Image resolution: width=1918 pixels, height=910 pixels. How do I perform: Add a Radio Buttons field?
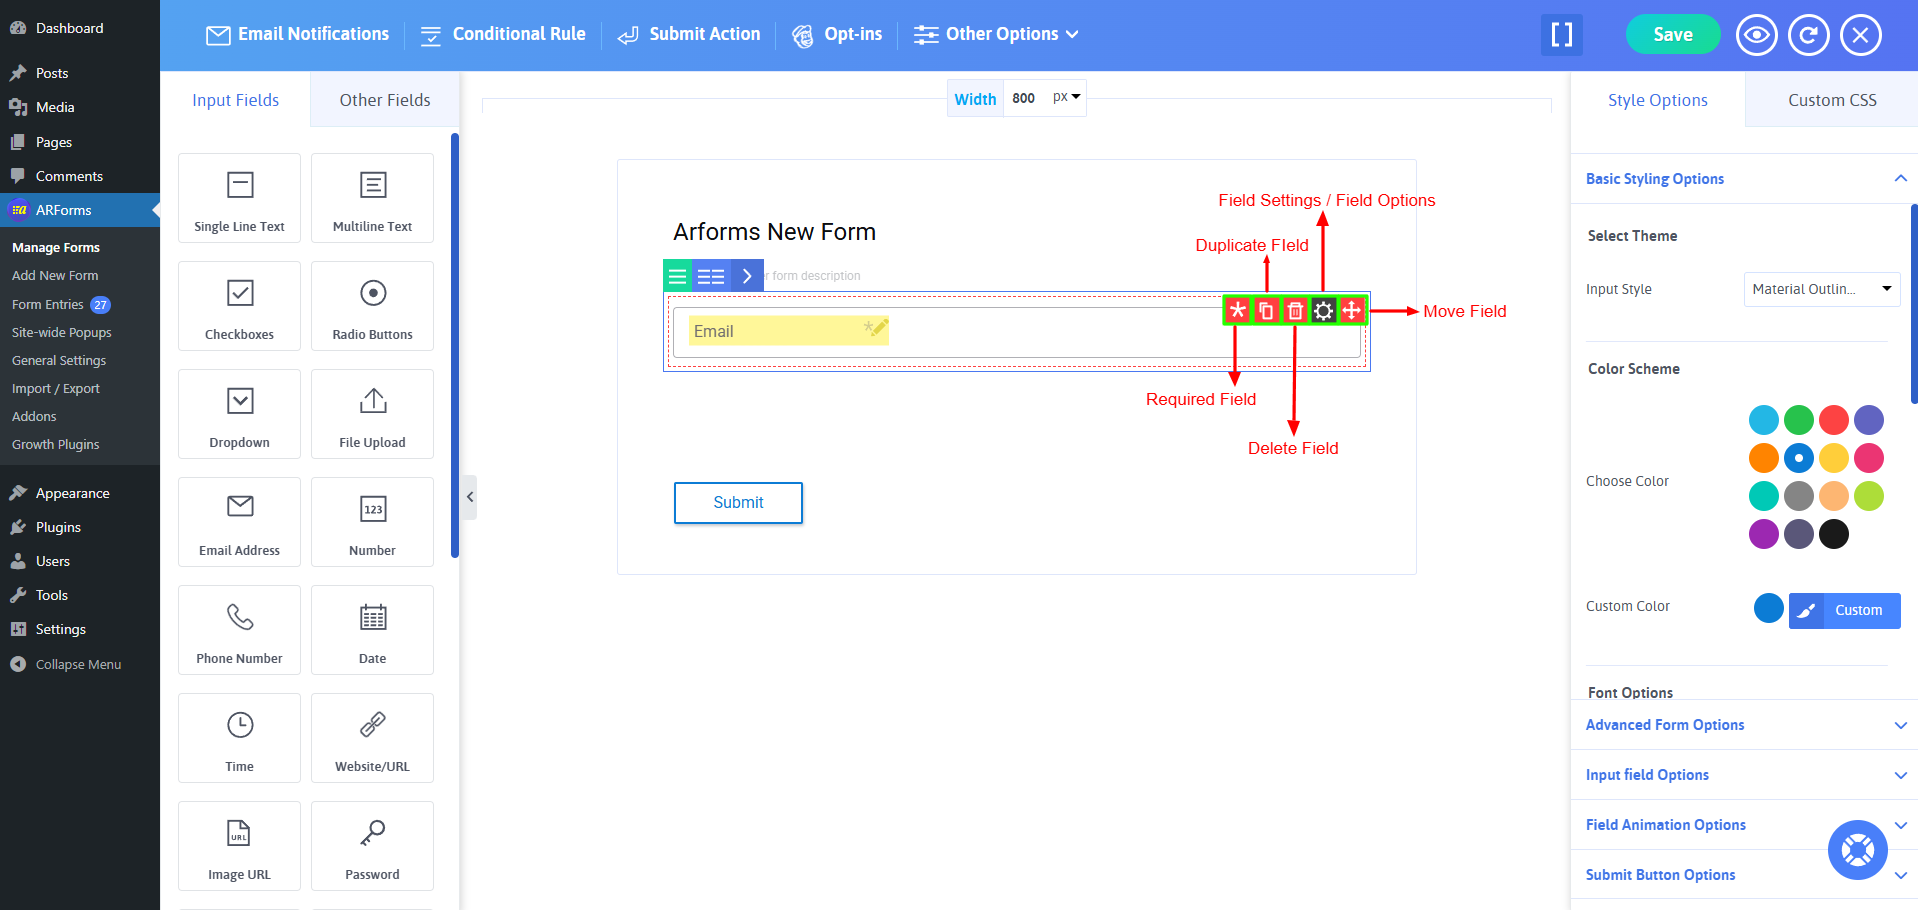click(372, 306)
